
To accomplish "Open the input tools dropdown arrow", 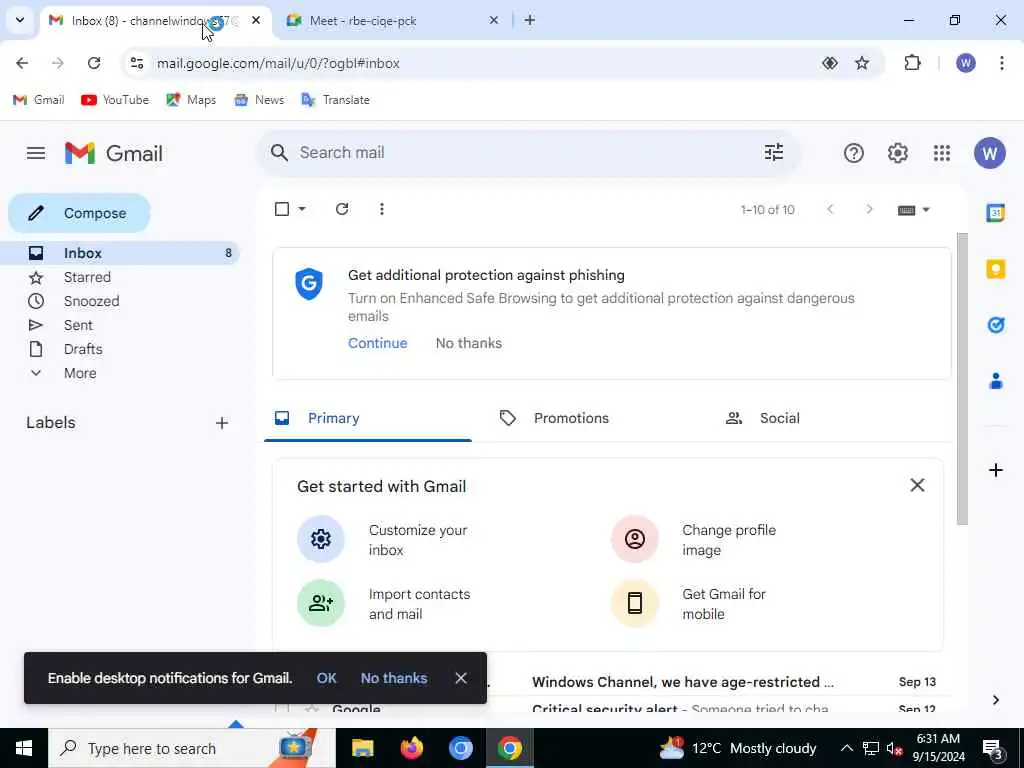I will pyautogui.click(x=925, y=210).
